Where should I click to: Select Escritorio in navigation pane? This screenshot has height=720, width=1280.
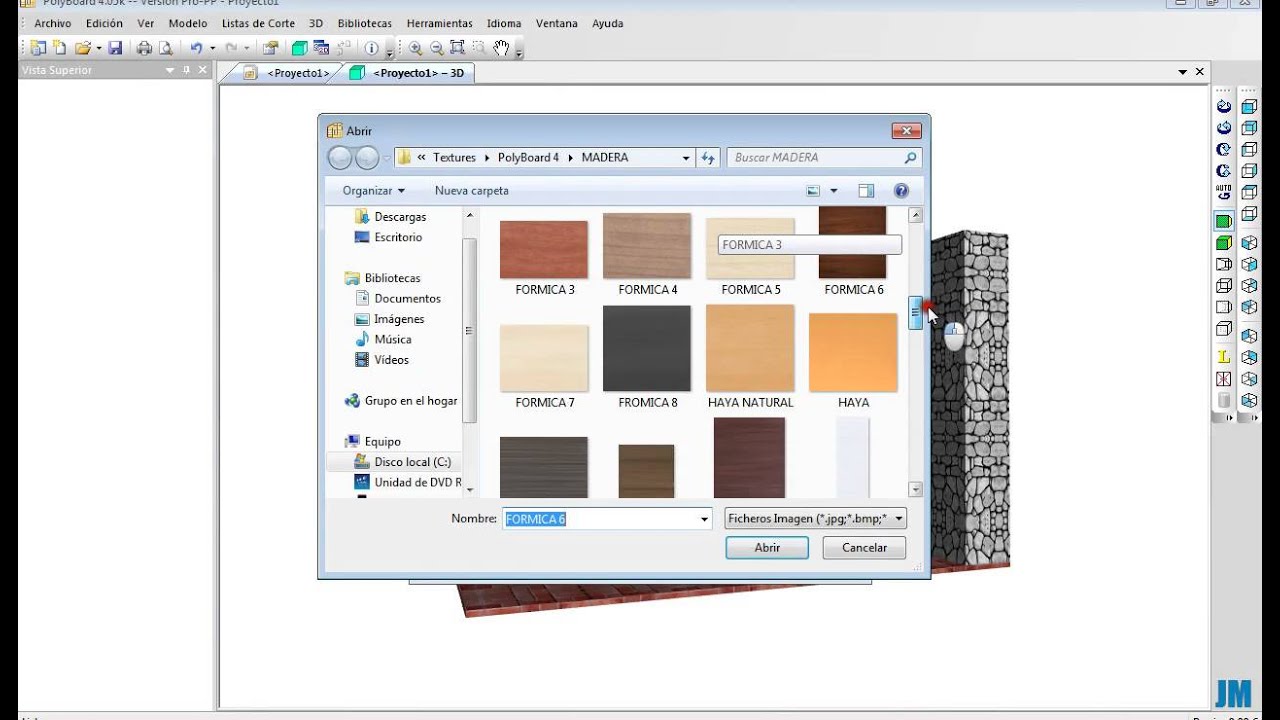pyautogui.click(x=398, y=237)
